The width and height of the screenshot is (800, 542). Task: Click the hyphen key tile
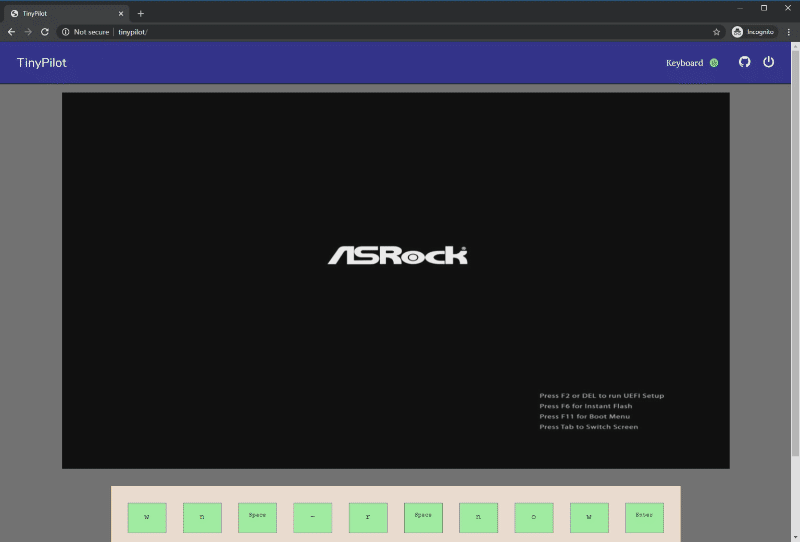point(312,517)
